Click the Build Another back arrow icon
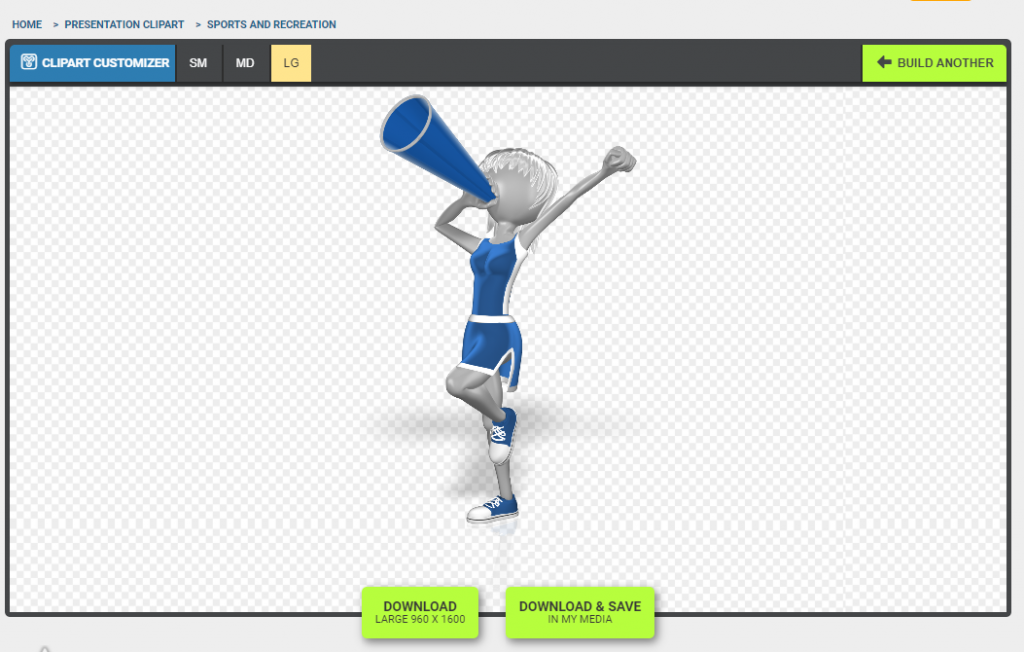The width and height of the screenshot is (1024, 652). click(884, 62)
